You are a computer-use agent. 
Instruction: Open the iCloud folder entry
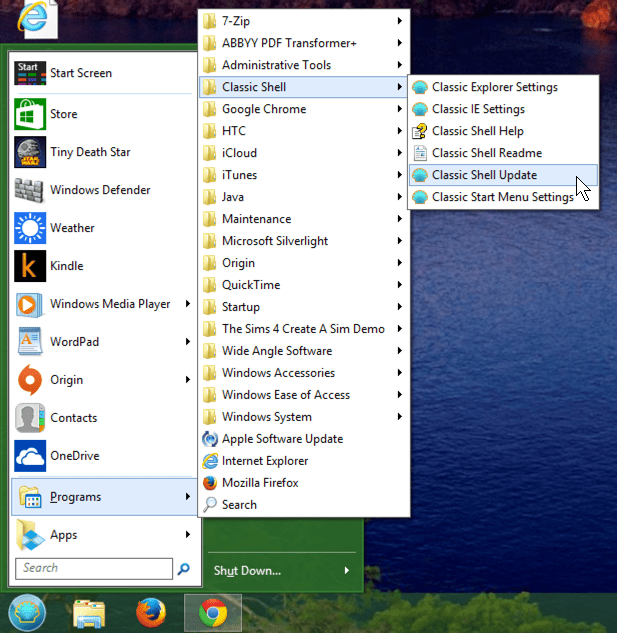click(x=303, y=153)
